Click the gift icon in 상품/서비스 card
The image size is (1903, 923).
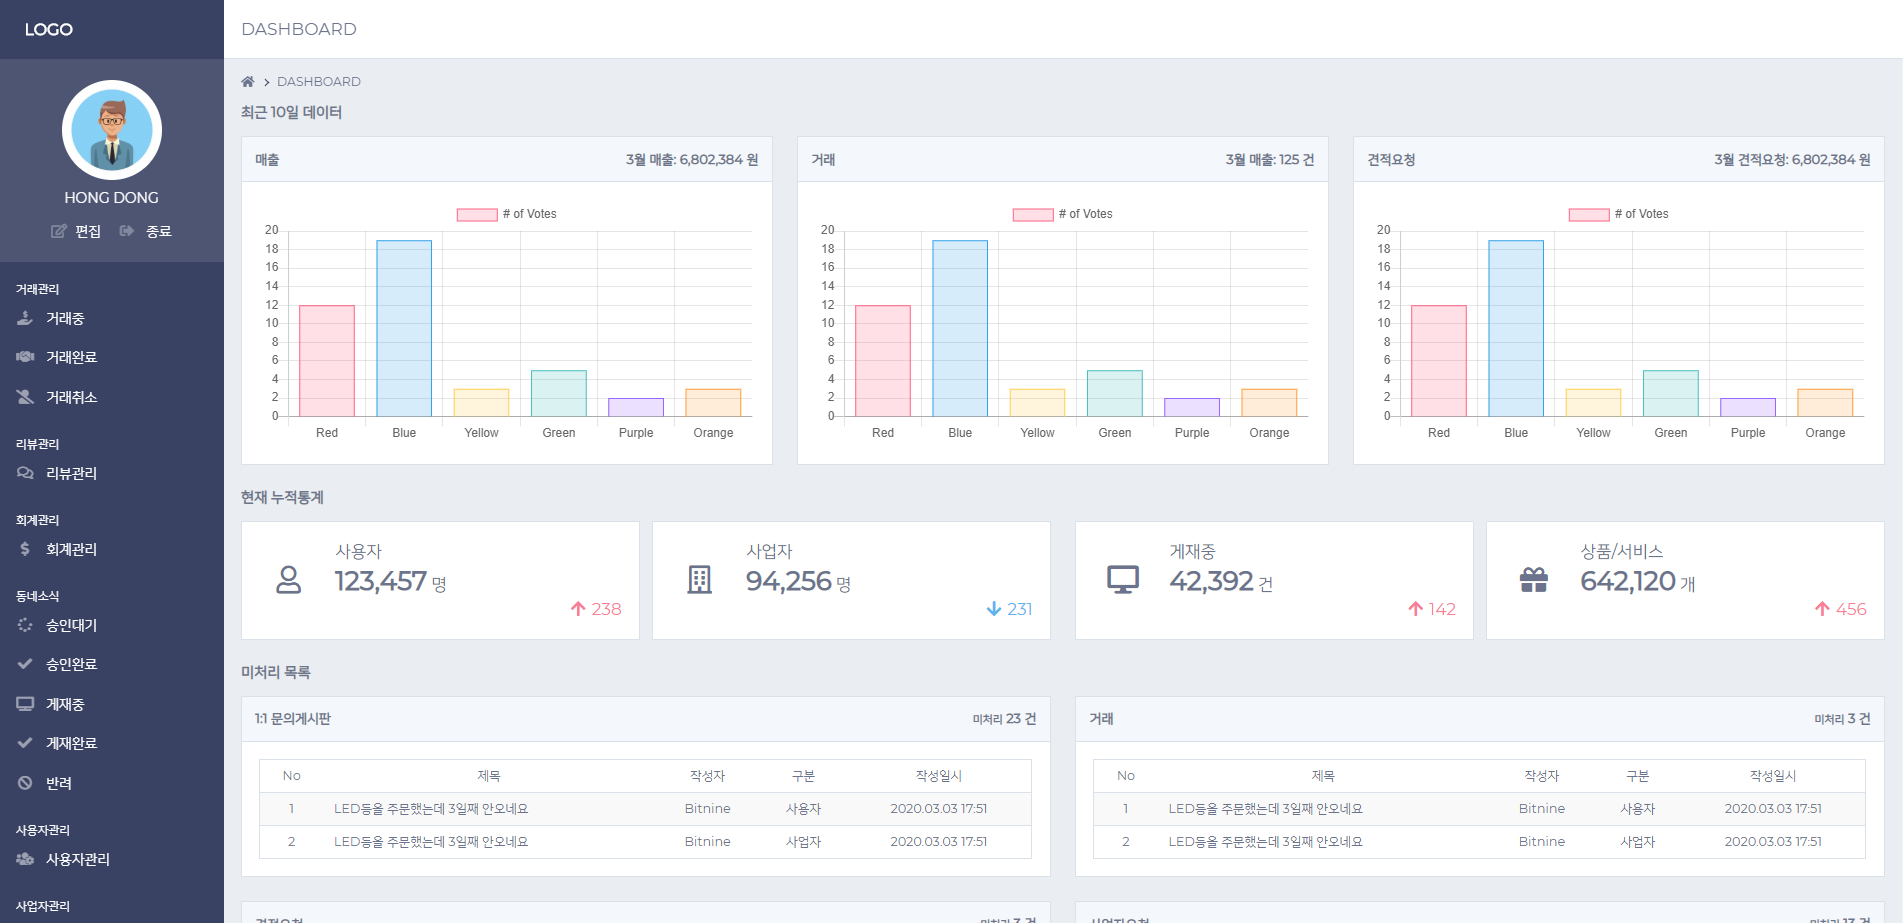pyautogui.click(x=1534, y=580)
